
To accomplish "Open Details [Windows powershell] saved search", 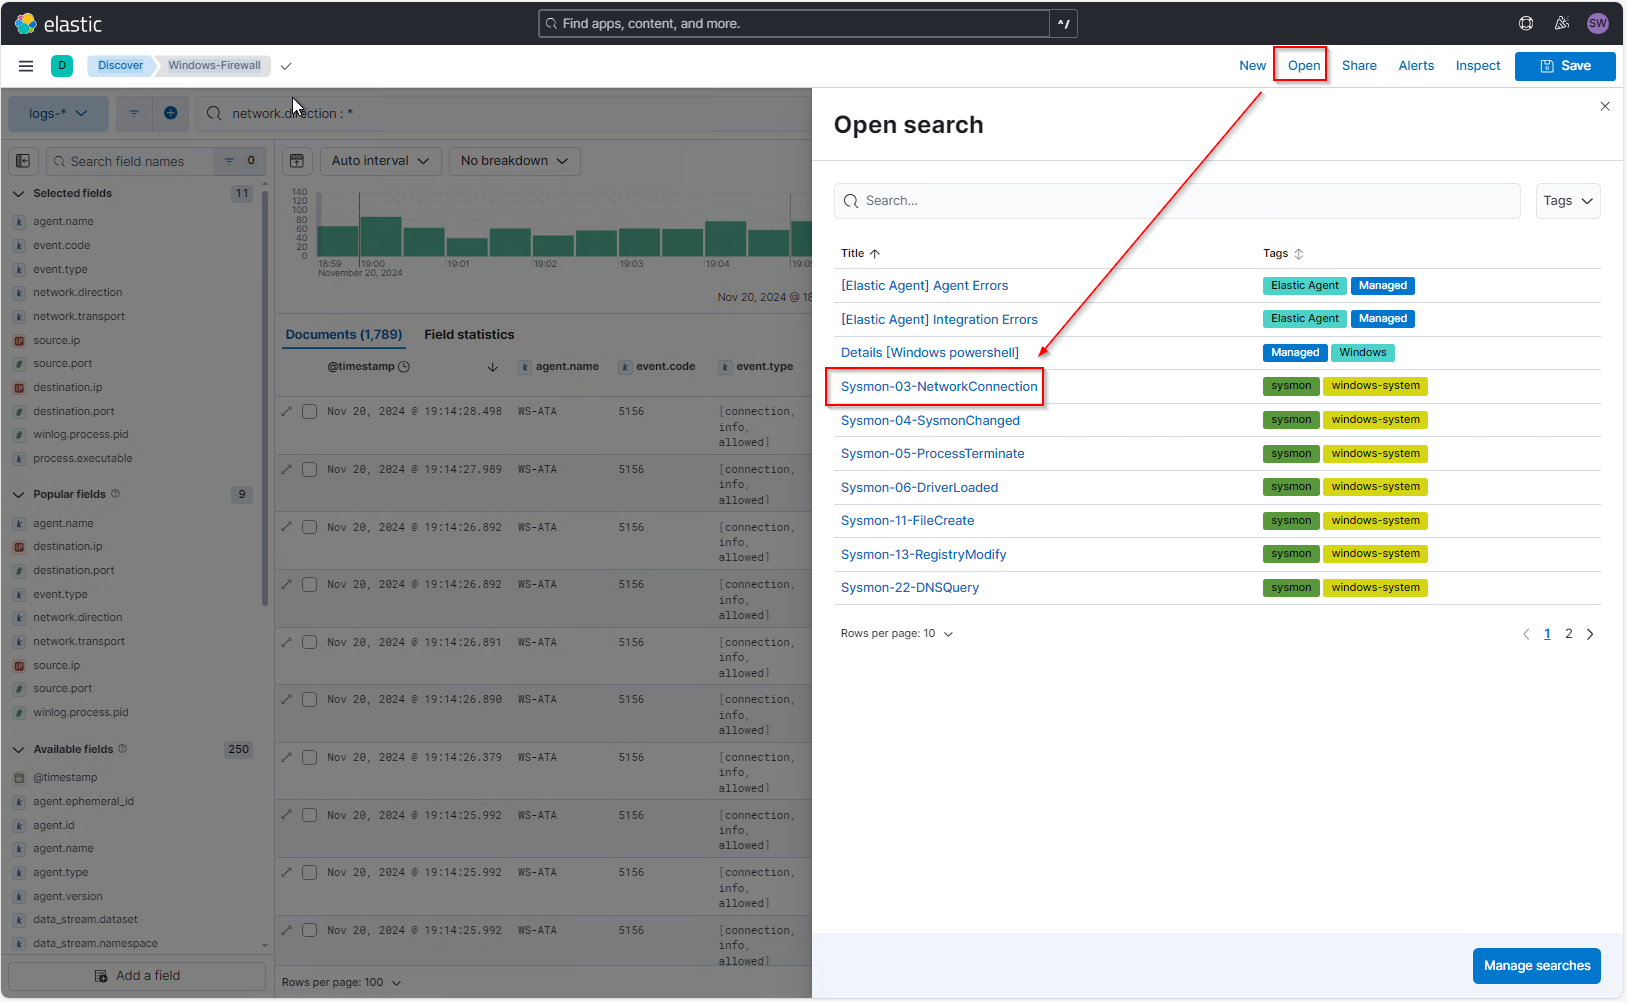I will coord(930,353).
